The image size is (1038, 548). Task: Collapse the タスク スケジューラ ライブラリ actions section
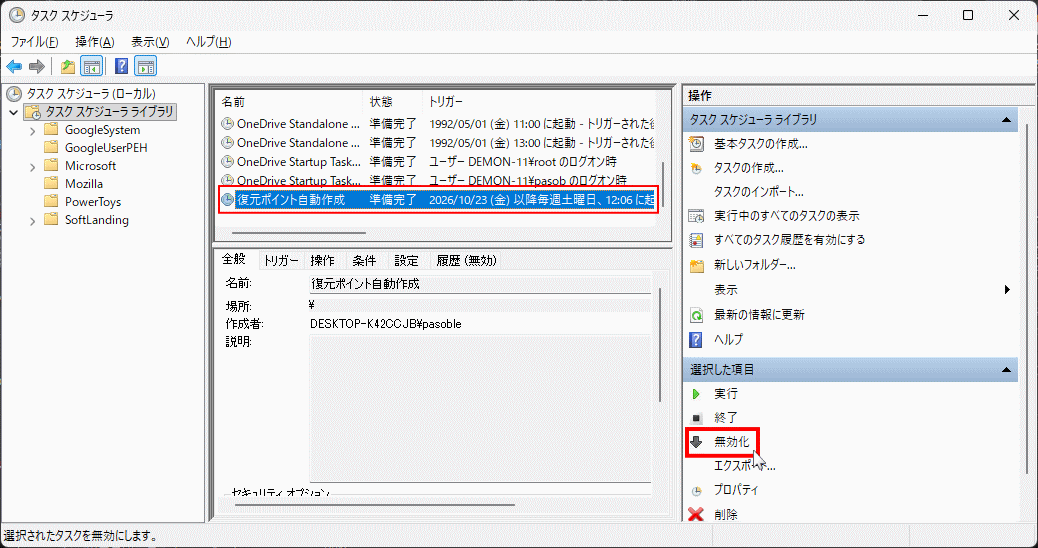tap(1006, 120)
